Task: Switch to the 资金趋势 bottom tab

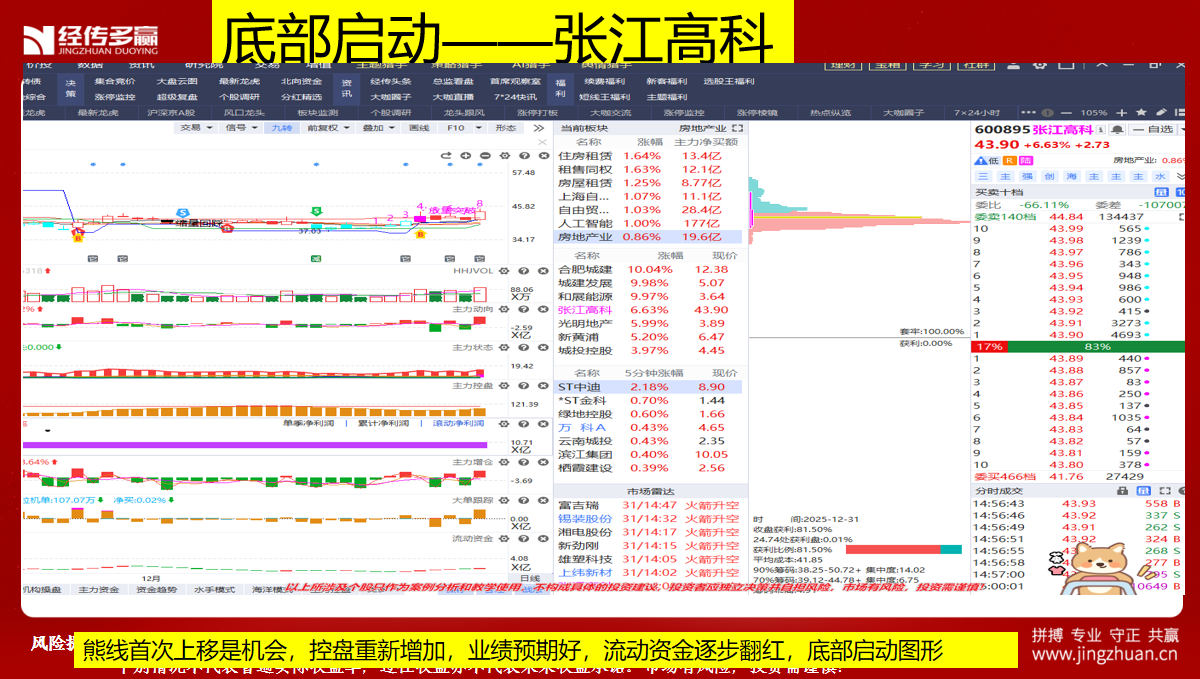Action: (156, 590)
